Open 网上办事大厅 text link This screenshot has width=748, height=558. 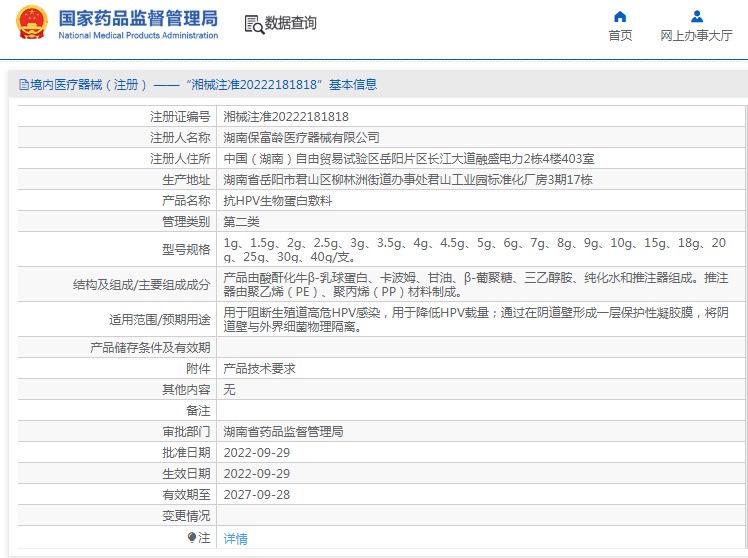(x=696, y=35)
